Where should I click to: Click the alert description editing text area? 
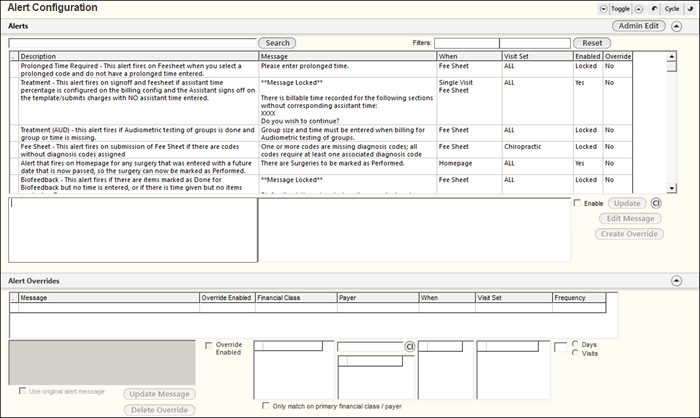[133, 230]
